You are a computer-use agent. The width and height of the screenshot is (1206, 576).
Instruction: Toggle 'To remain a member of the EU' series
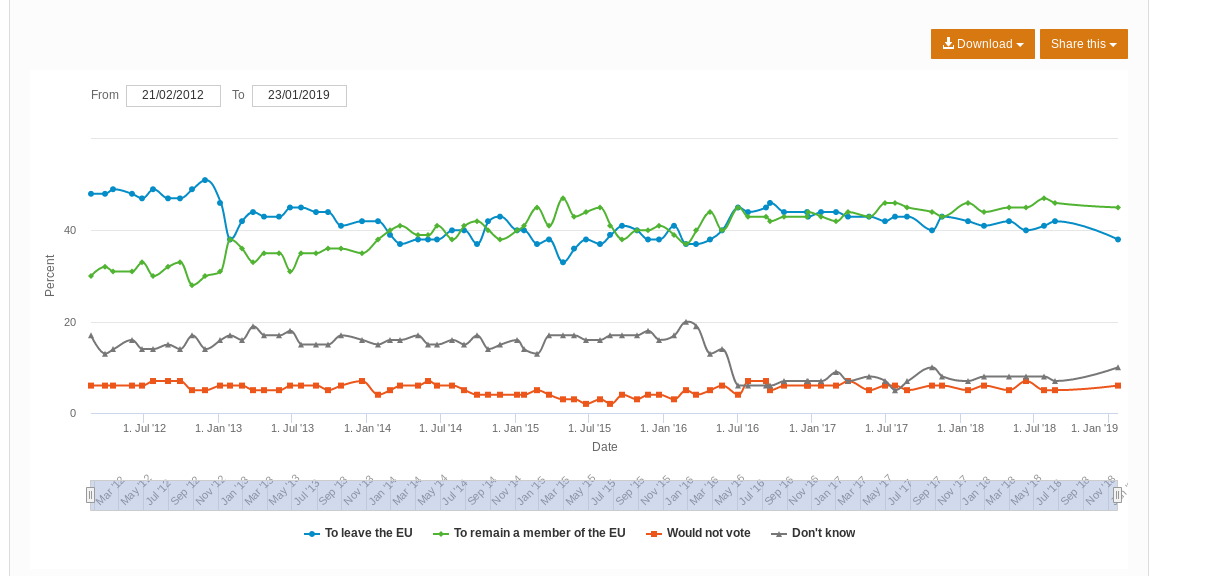coord(539,533)
